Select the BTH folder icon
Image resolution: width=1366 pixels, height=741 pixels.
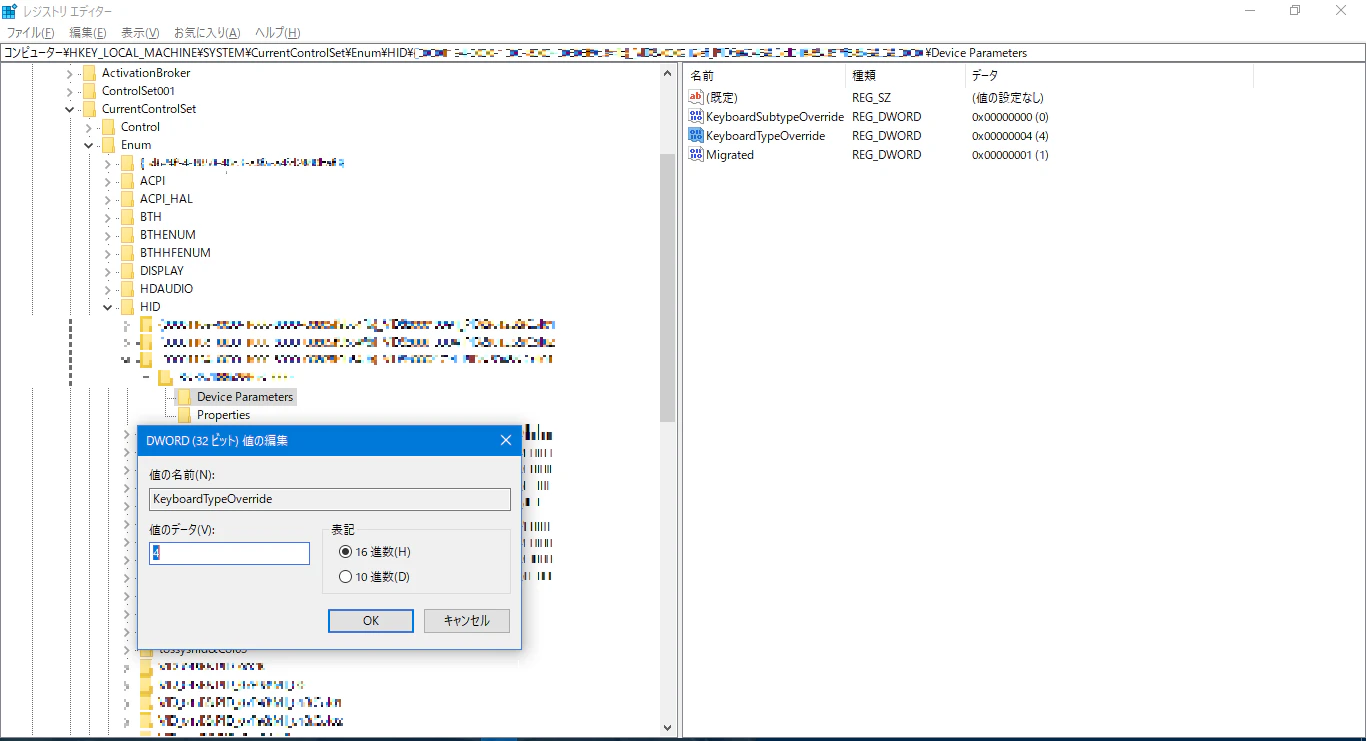127,217
